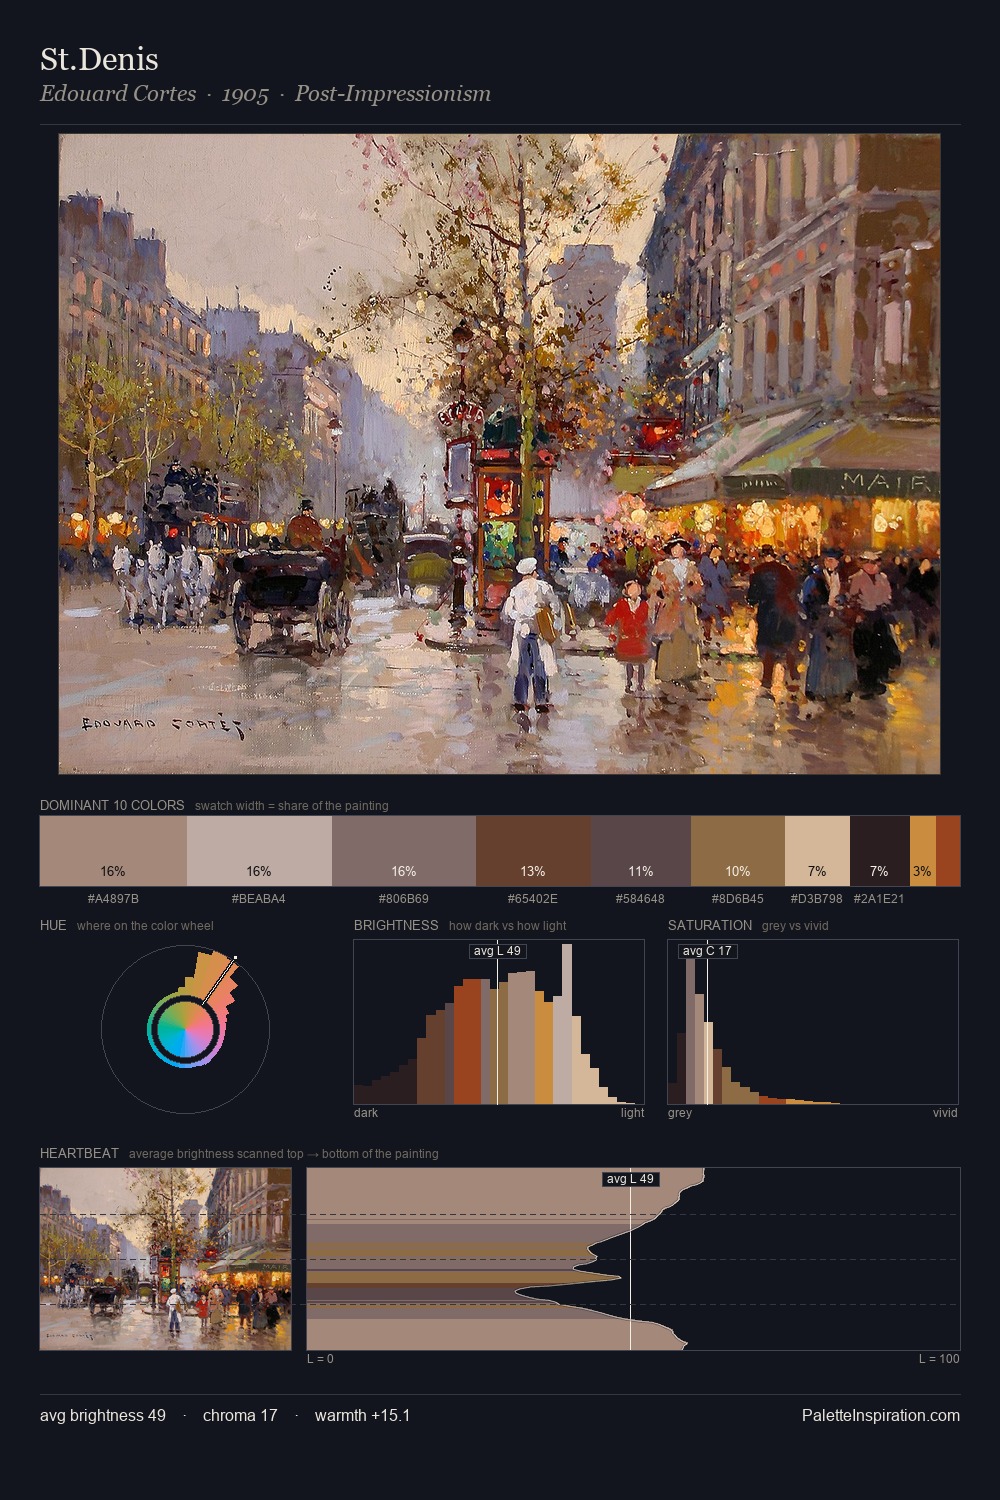
Task: Click the hex code '#BEABA4' label
Action: point(258,898)
